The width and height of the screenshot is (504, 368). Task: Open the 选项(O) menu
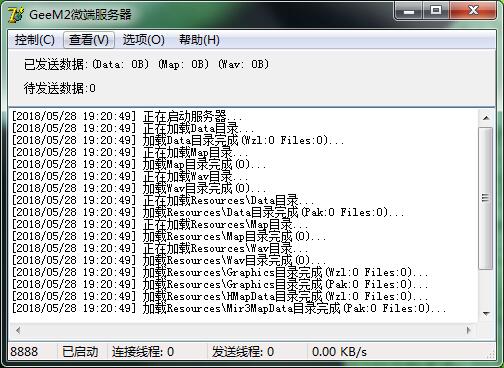(144, 40)
